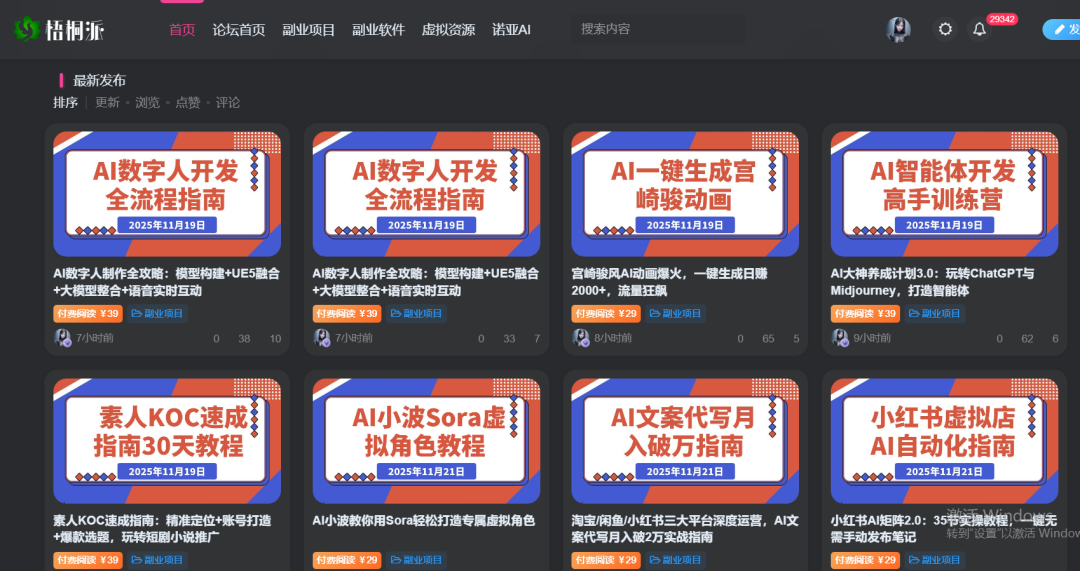This screenshot has width=1080, height=571.
Task: Click 付费阅读 ¥29 on the 宫崎骏 card
Action: coord(606,313)
